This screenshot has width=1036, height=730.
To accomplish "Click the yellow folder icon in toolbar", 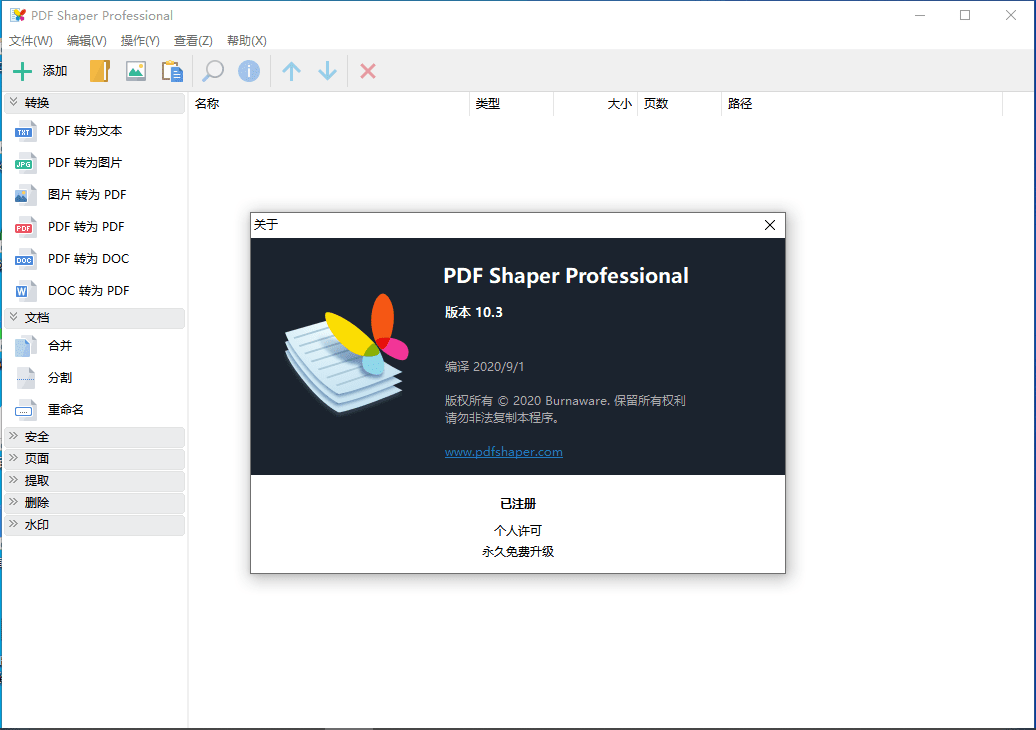I will pos(99,71).
